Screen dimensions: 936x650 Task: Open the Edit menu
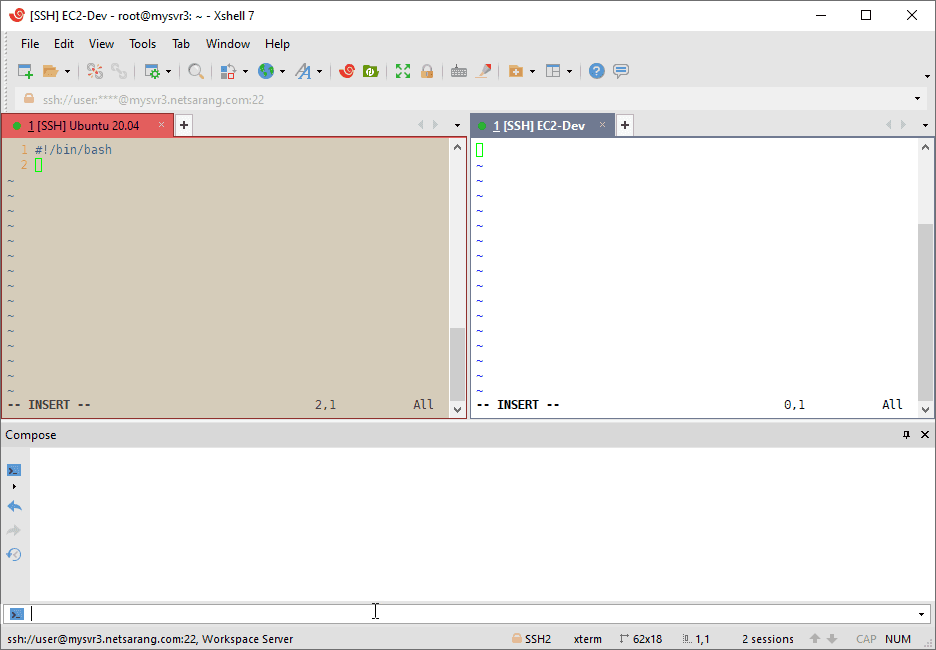[64, 44]
